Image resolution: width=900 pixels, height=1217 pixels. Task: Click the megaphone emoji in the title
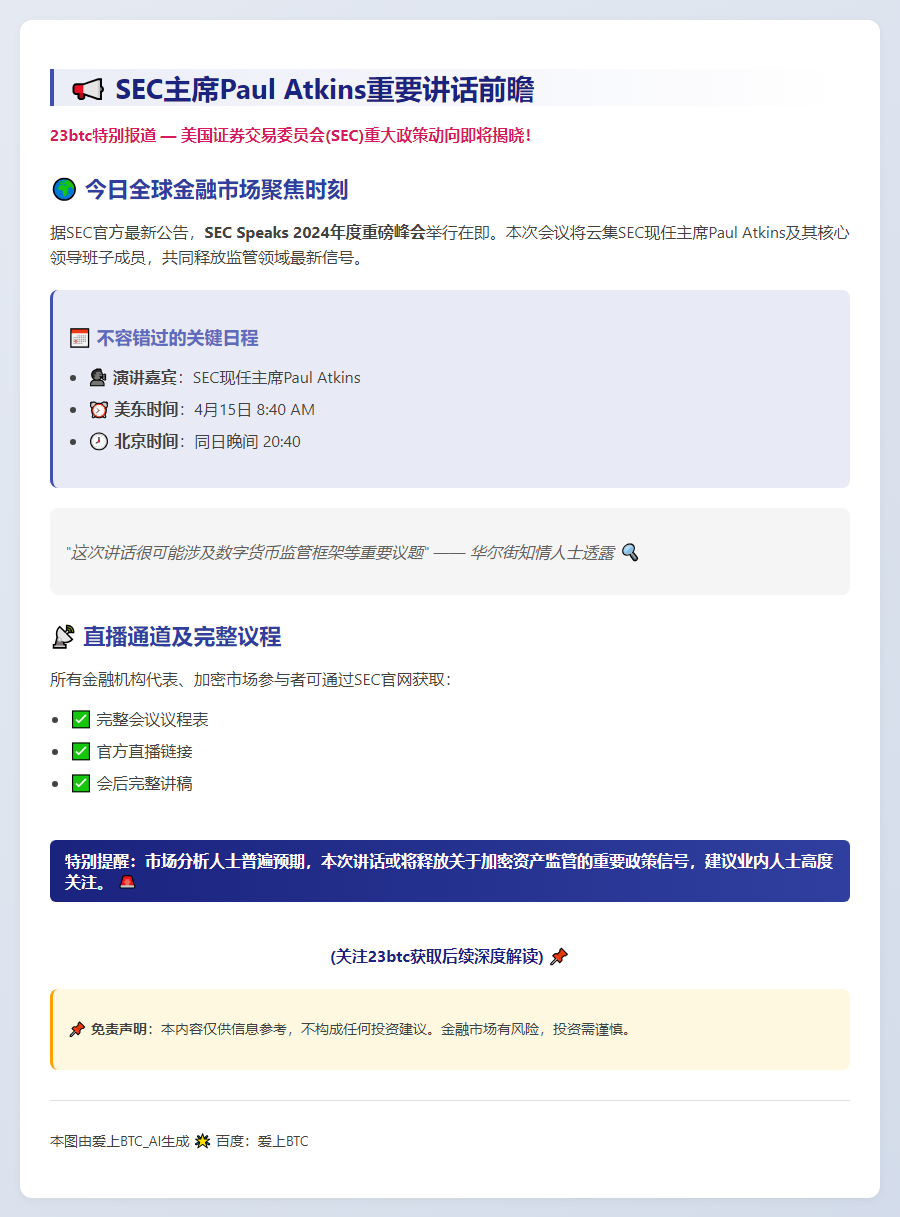tap(88, 90)
